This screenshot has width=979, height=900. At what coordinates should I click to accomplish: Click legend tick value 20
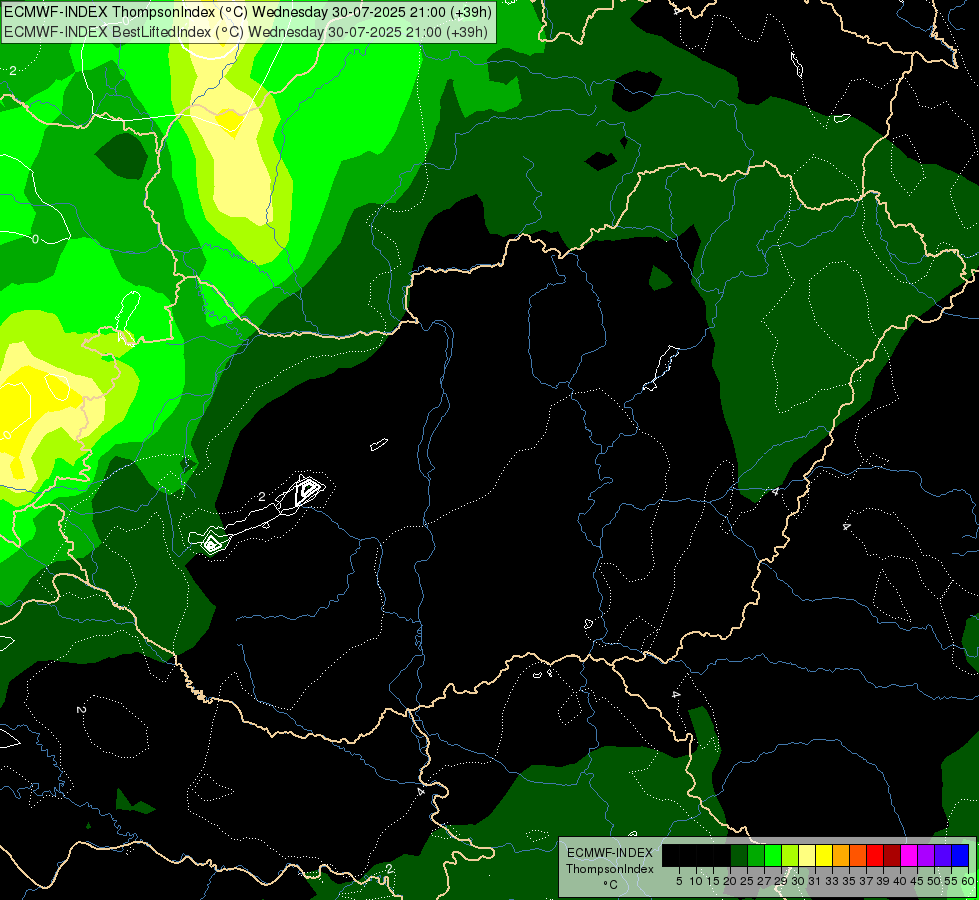pyautogui.click(x=730, y=881)
